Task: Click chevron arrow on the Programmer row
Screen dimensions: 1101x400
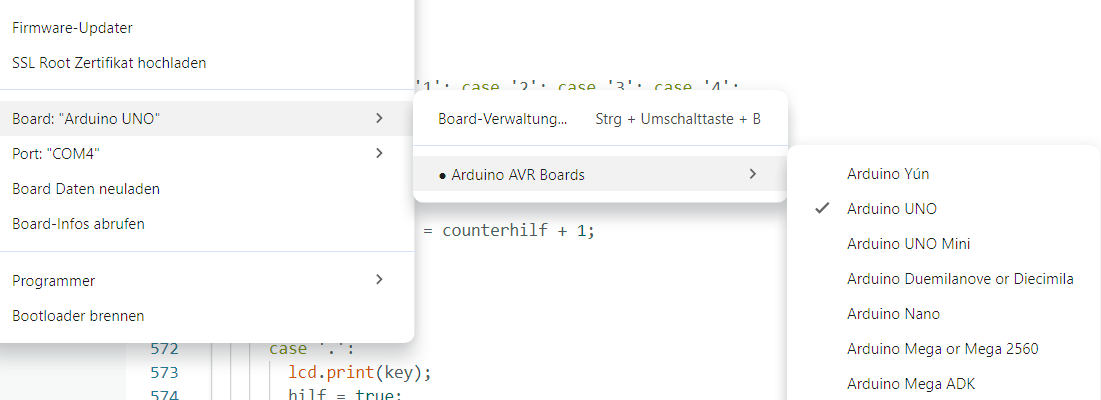Action: pos(379,279)
